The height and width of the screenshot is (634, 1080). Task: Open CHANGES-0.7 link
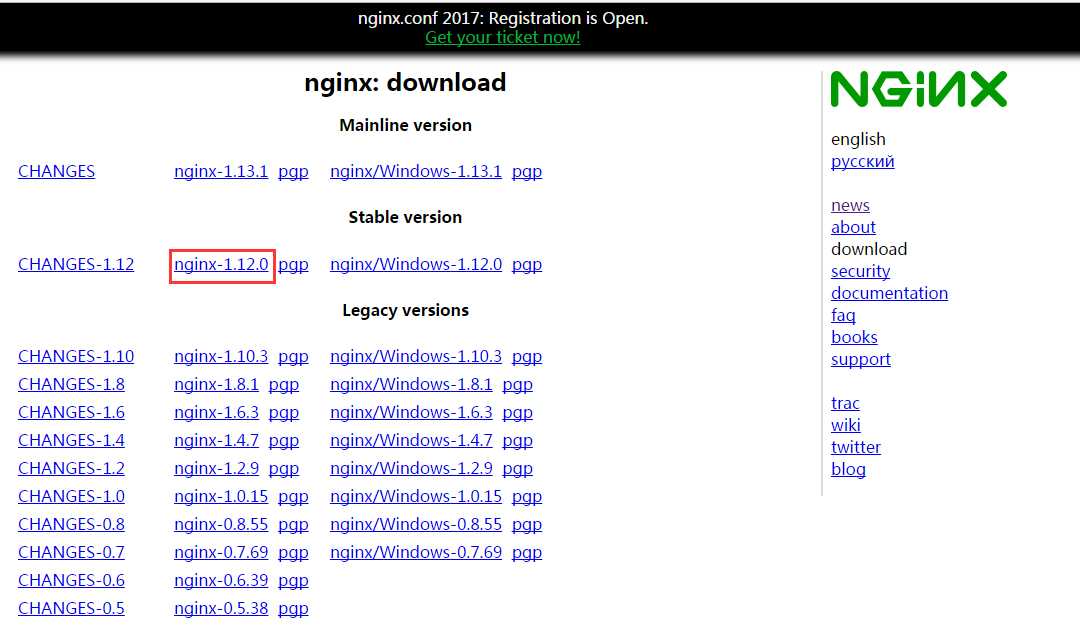pyautogui.click(x=72, y=552)
